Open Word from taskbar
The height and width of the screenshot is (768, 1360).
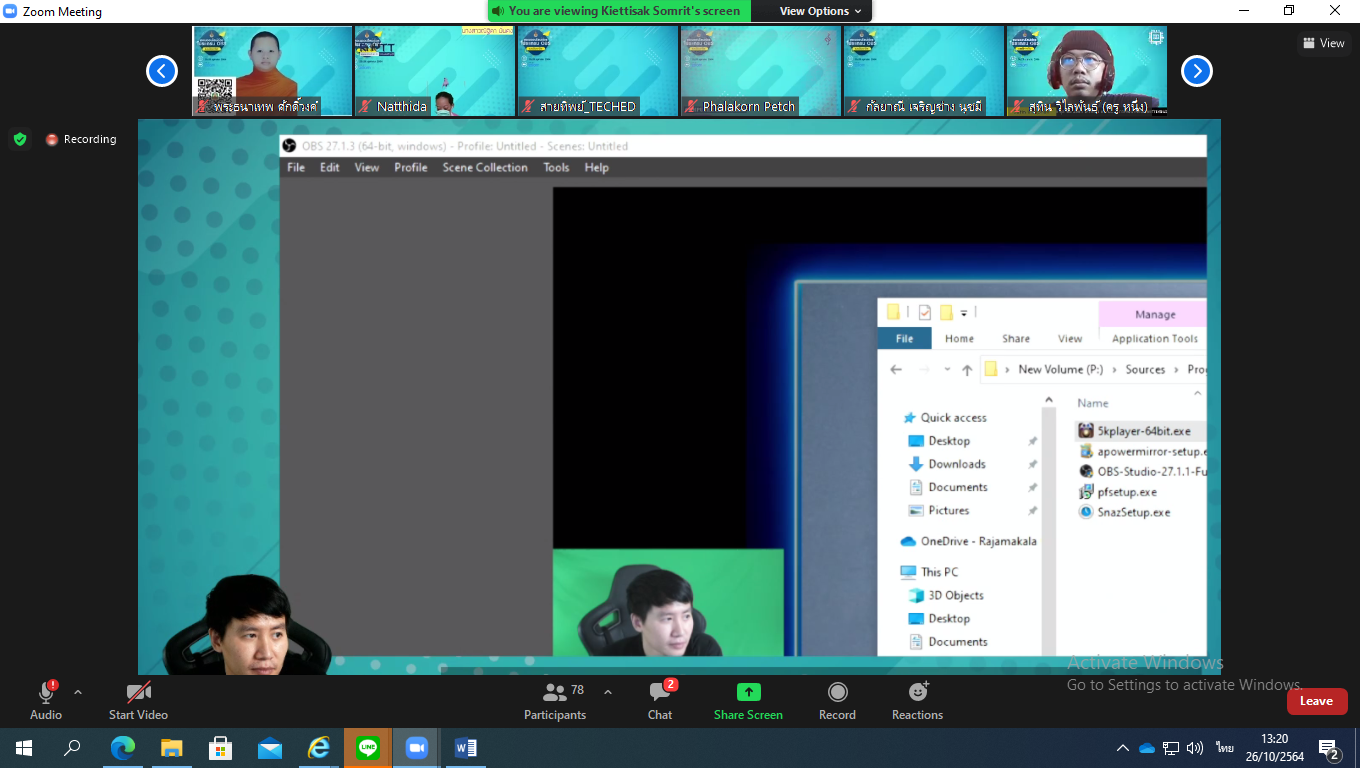466,748
